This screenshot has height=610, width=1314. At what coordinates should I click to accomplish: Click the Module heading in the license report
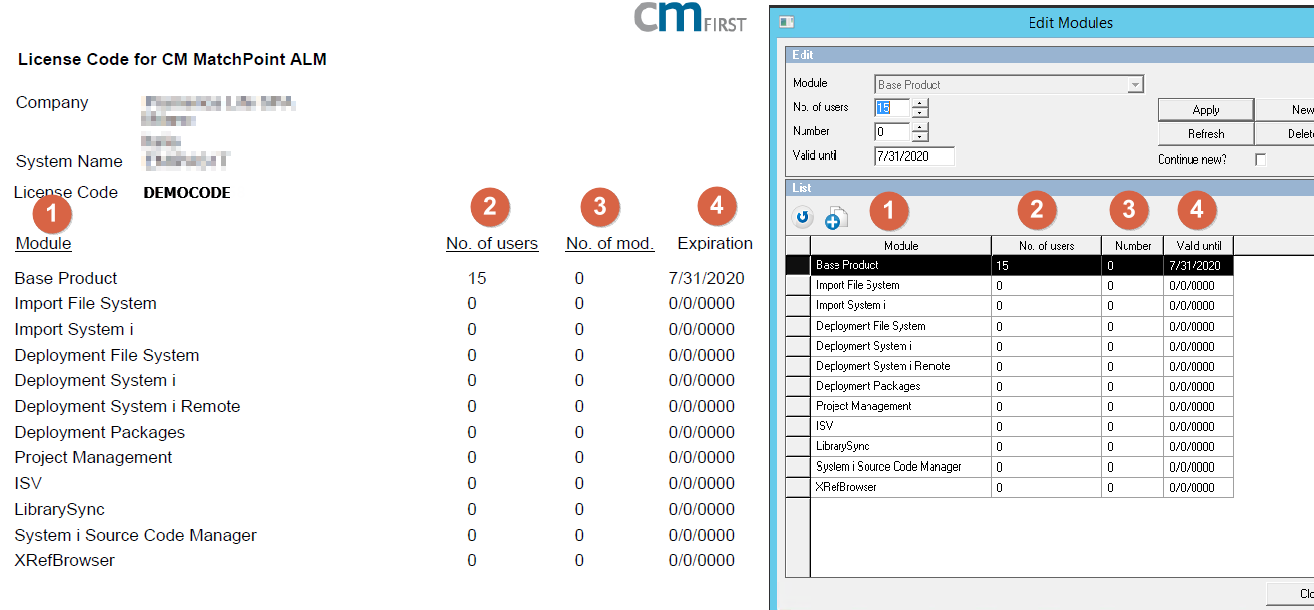pos(43,243)
